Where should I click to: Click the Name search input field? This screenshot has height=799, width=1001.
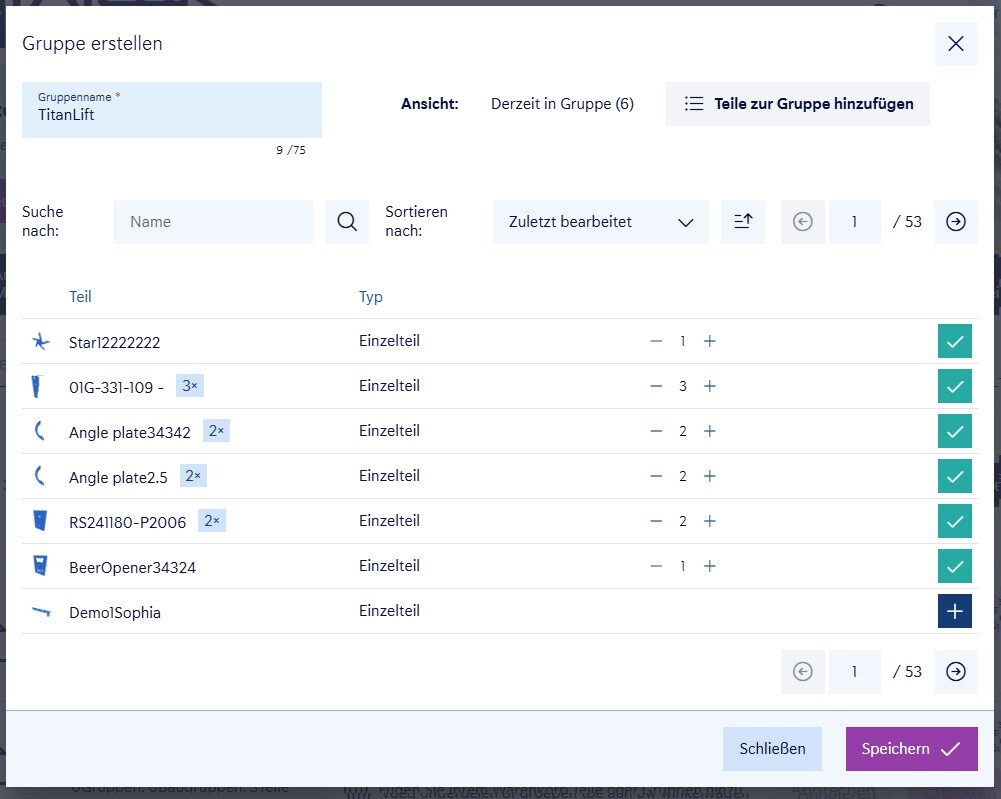tap(213, 222)
